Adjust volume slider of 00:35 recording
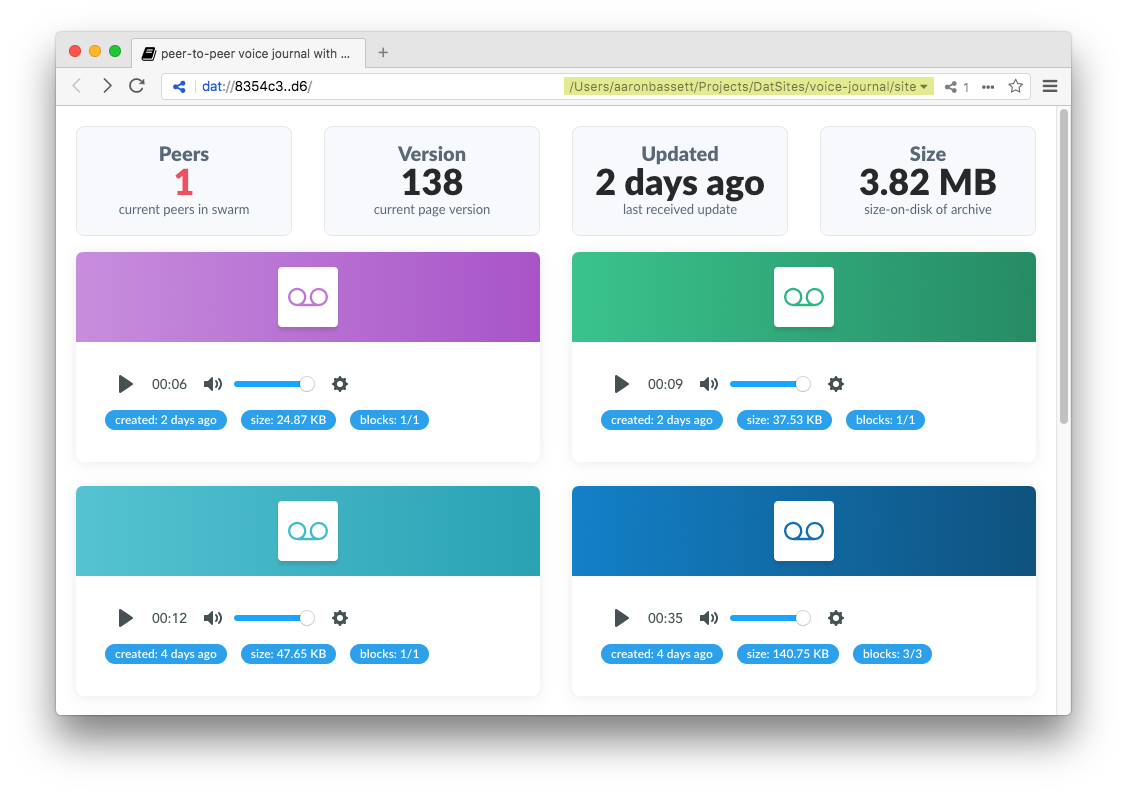 pyautogui.click(x=770, y=617)
